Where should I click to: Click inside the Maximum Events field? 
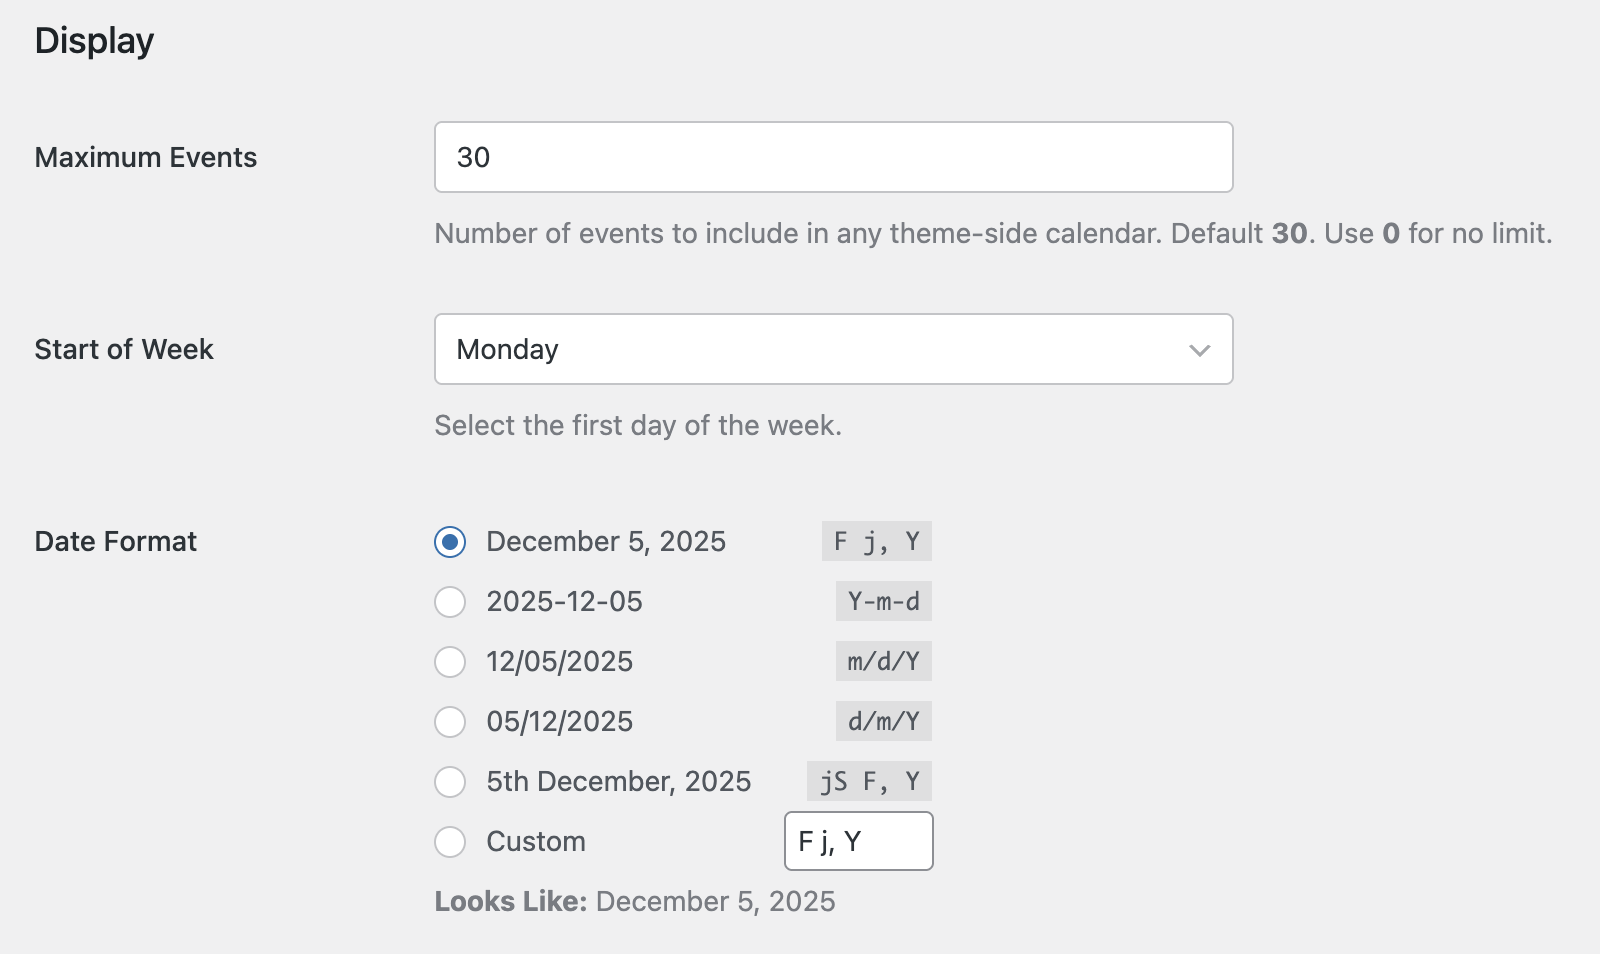click(x=833, y=157)
